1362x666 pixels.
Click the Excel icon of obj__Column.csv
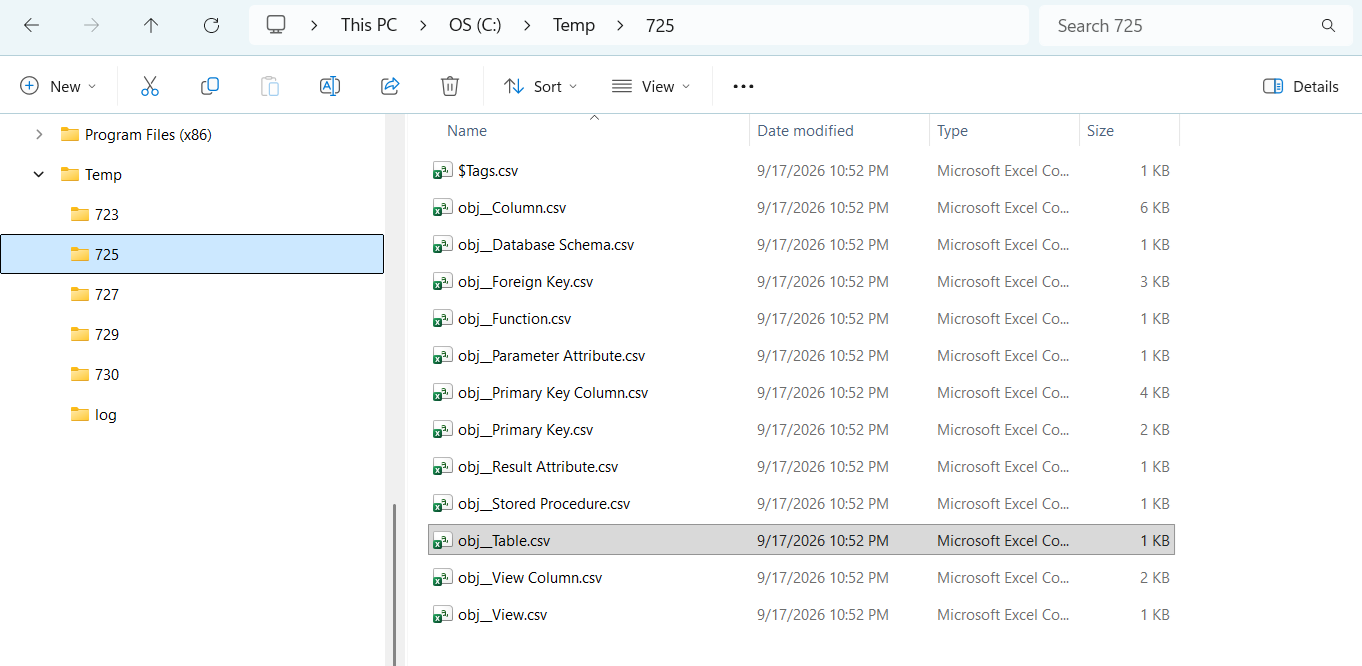pyautogui.click(x=441, y=208)
